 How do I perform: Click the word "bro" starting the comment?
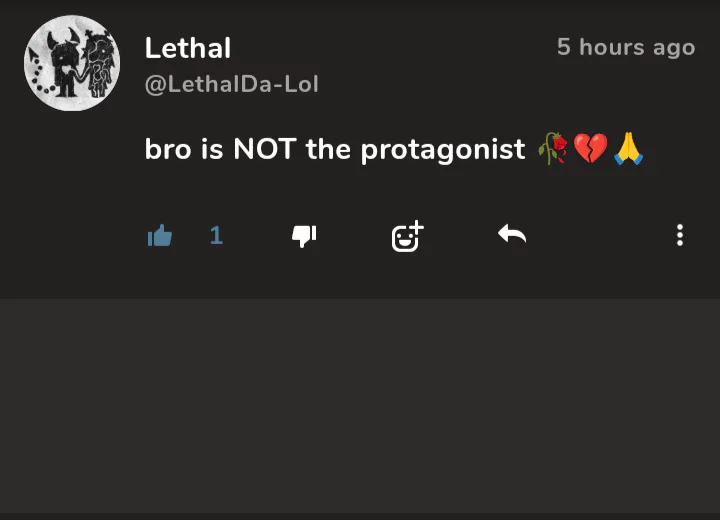point(167,150)
